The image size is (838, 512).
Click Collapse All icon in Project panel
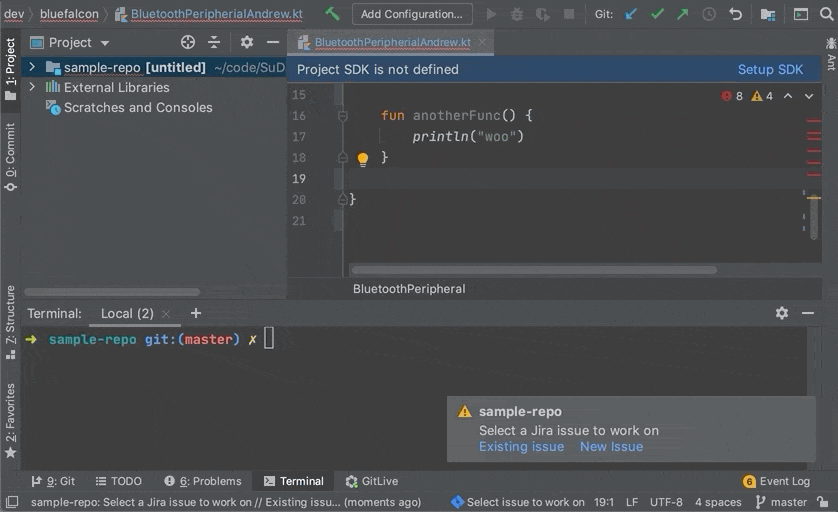coord(214,42)
